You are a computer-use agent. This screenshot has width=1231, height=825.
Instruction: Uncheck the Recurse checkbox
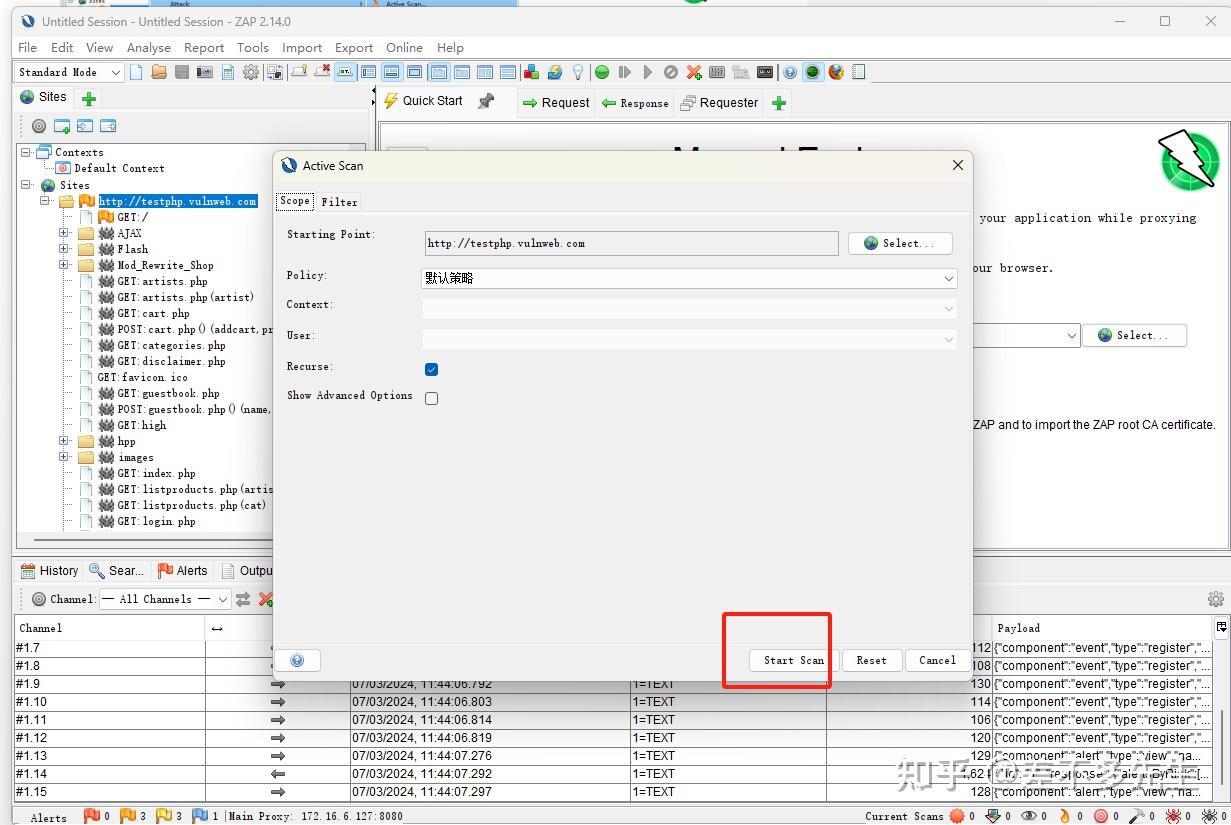pyautogui.click(x=431, y=369)
